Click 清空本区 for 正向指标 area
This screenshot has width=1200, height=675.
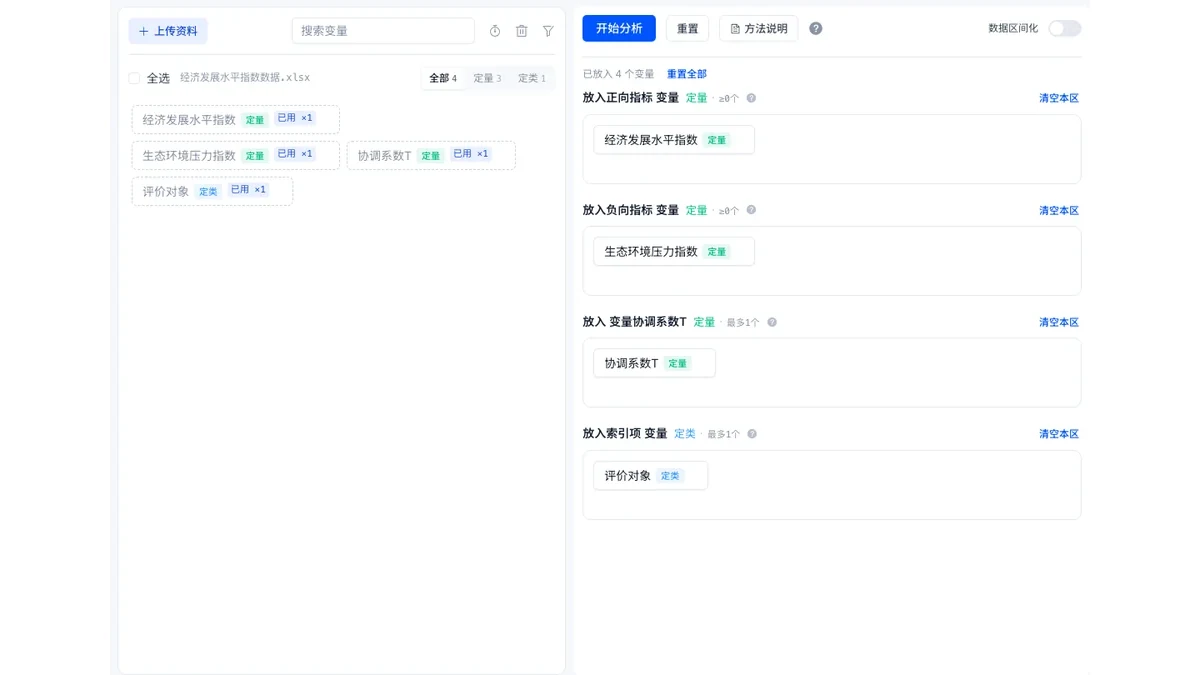(x=1059, y=98)
